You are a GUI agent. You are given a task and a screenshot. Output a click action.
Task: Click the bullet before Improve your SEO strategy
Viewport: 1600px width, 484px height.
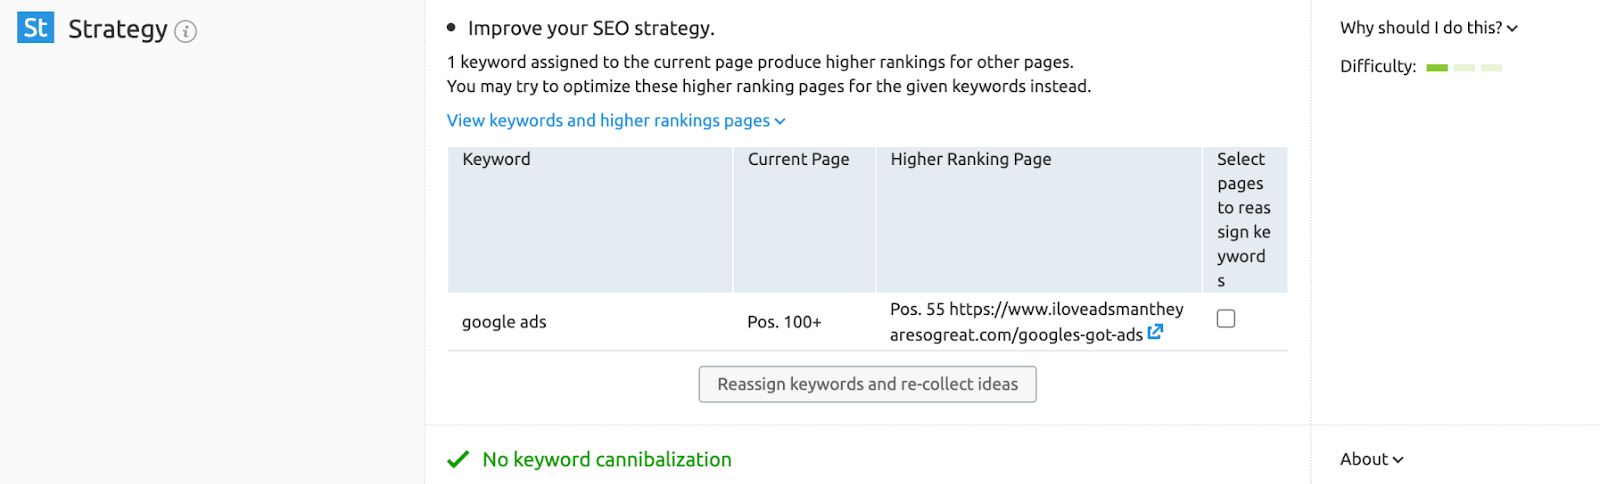pyautogui.click(x=451, y=28)
